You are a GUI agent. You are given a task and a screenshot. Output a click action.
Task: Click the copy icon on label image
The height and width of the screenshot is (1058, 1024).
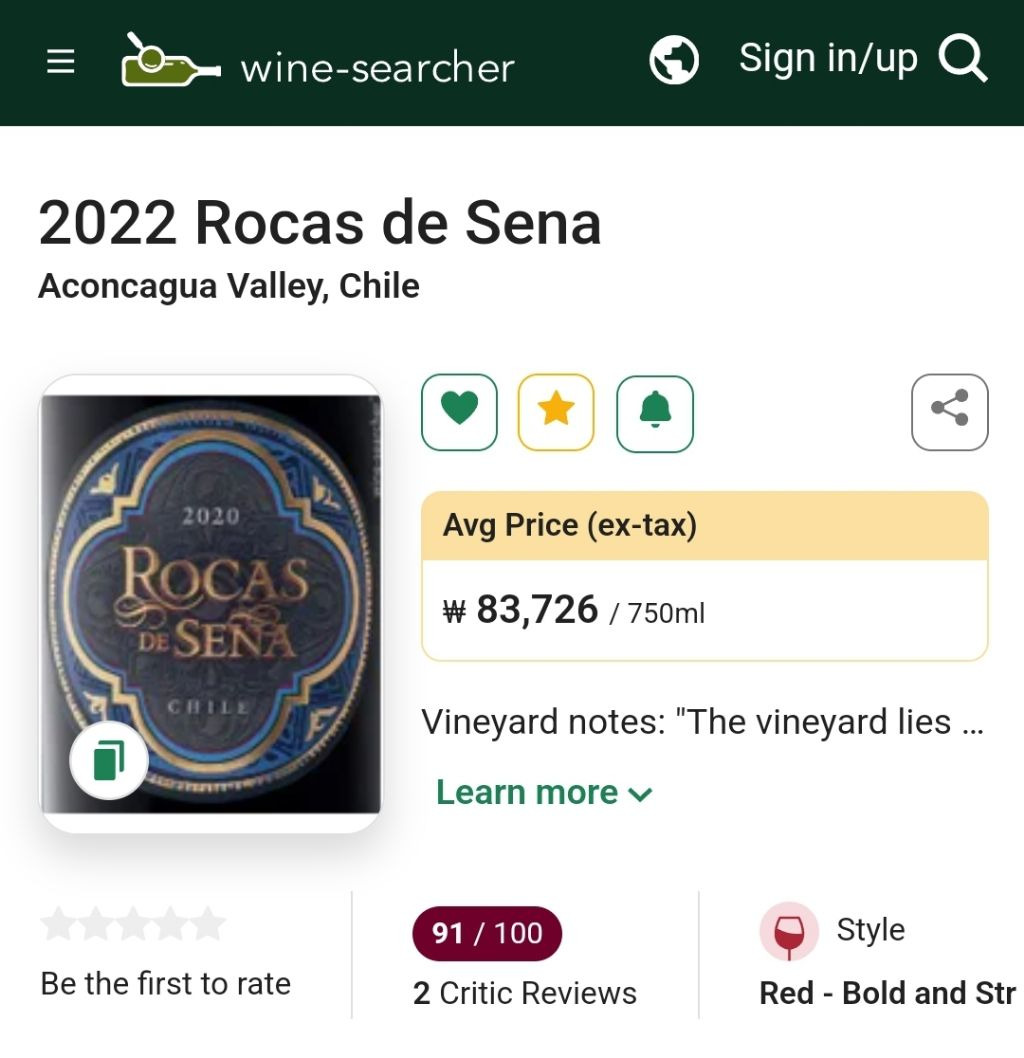click(x=109, y=760)
